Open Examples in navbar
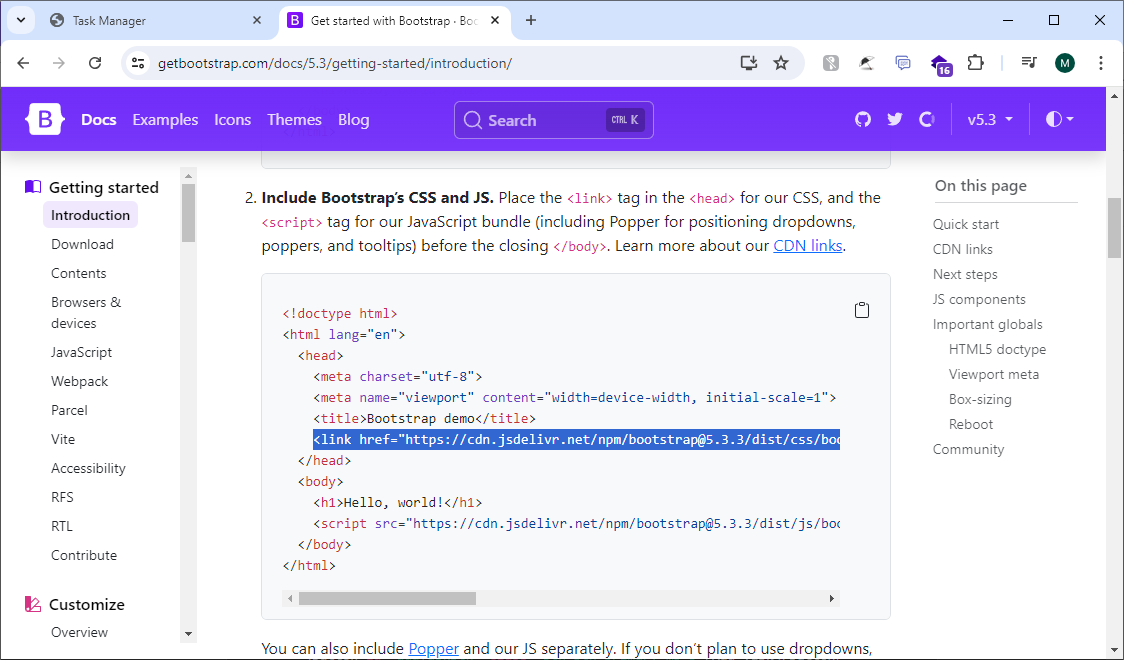 click(165, 120)
